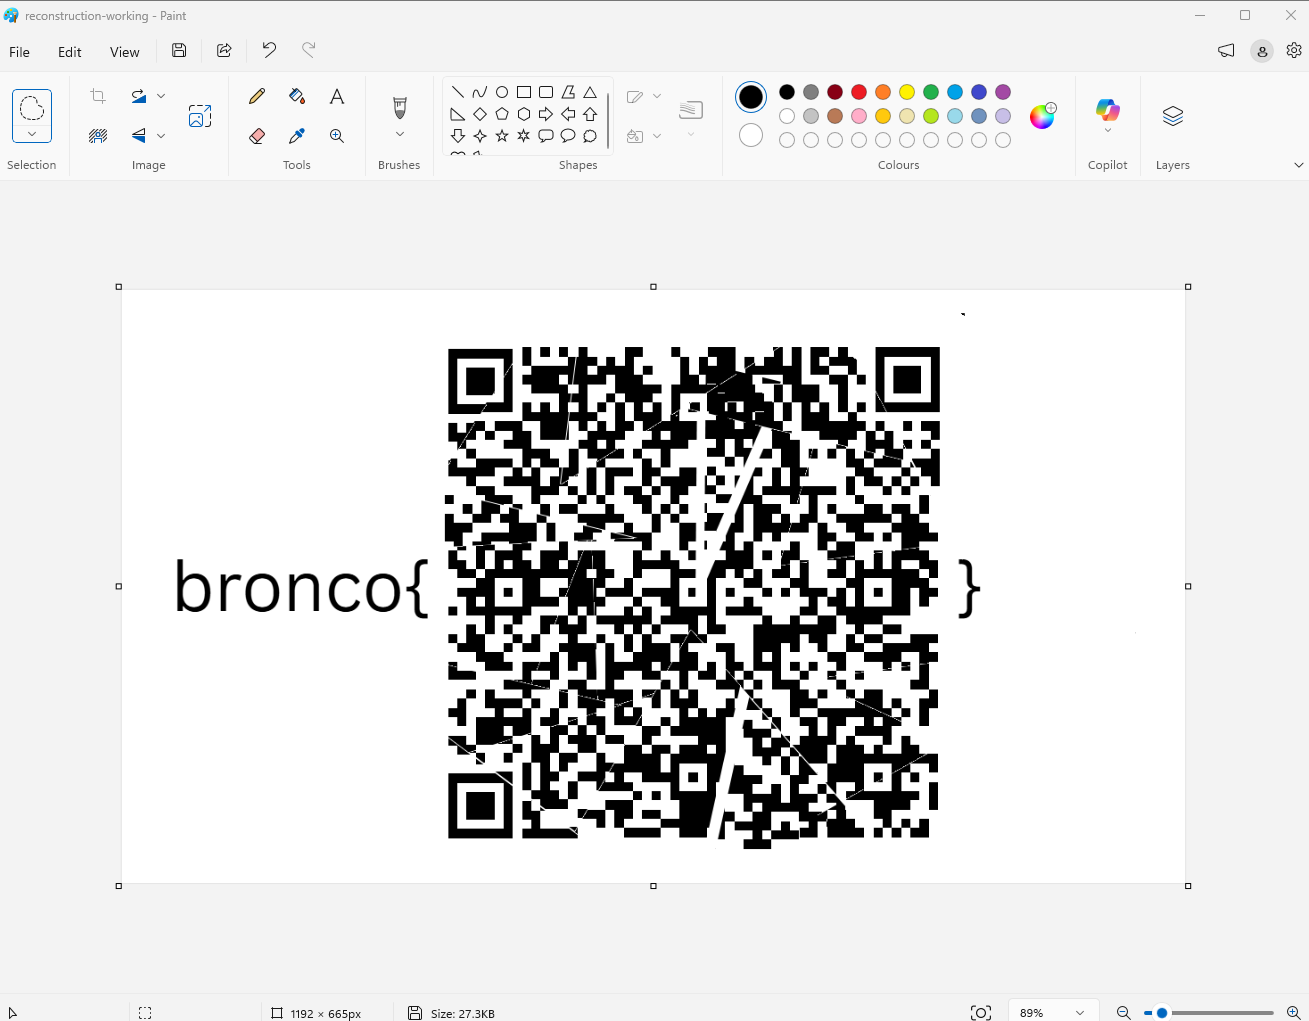Open Settings gear icon
Screen dimensions: 1309x1021
(1294, 50)
